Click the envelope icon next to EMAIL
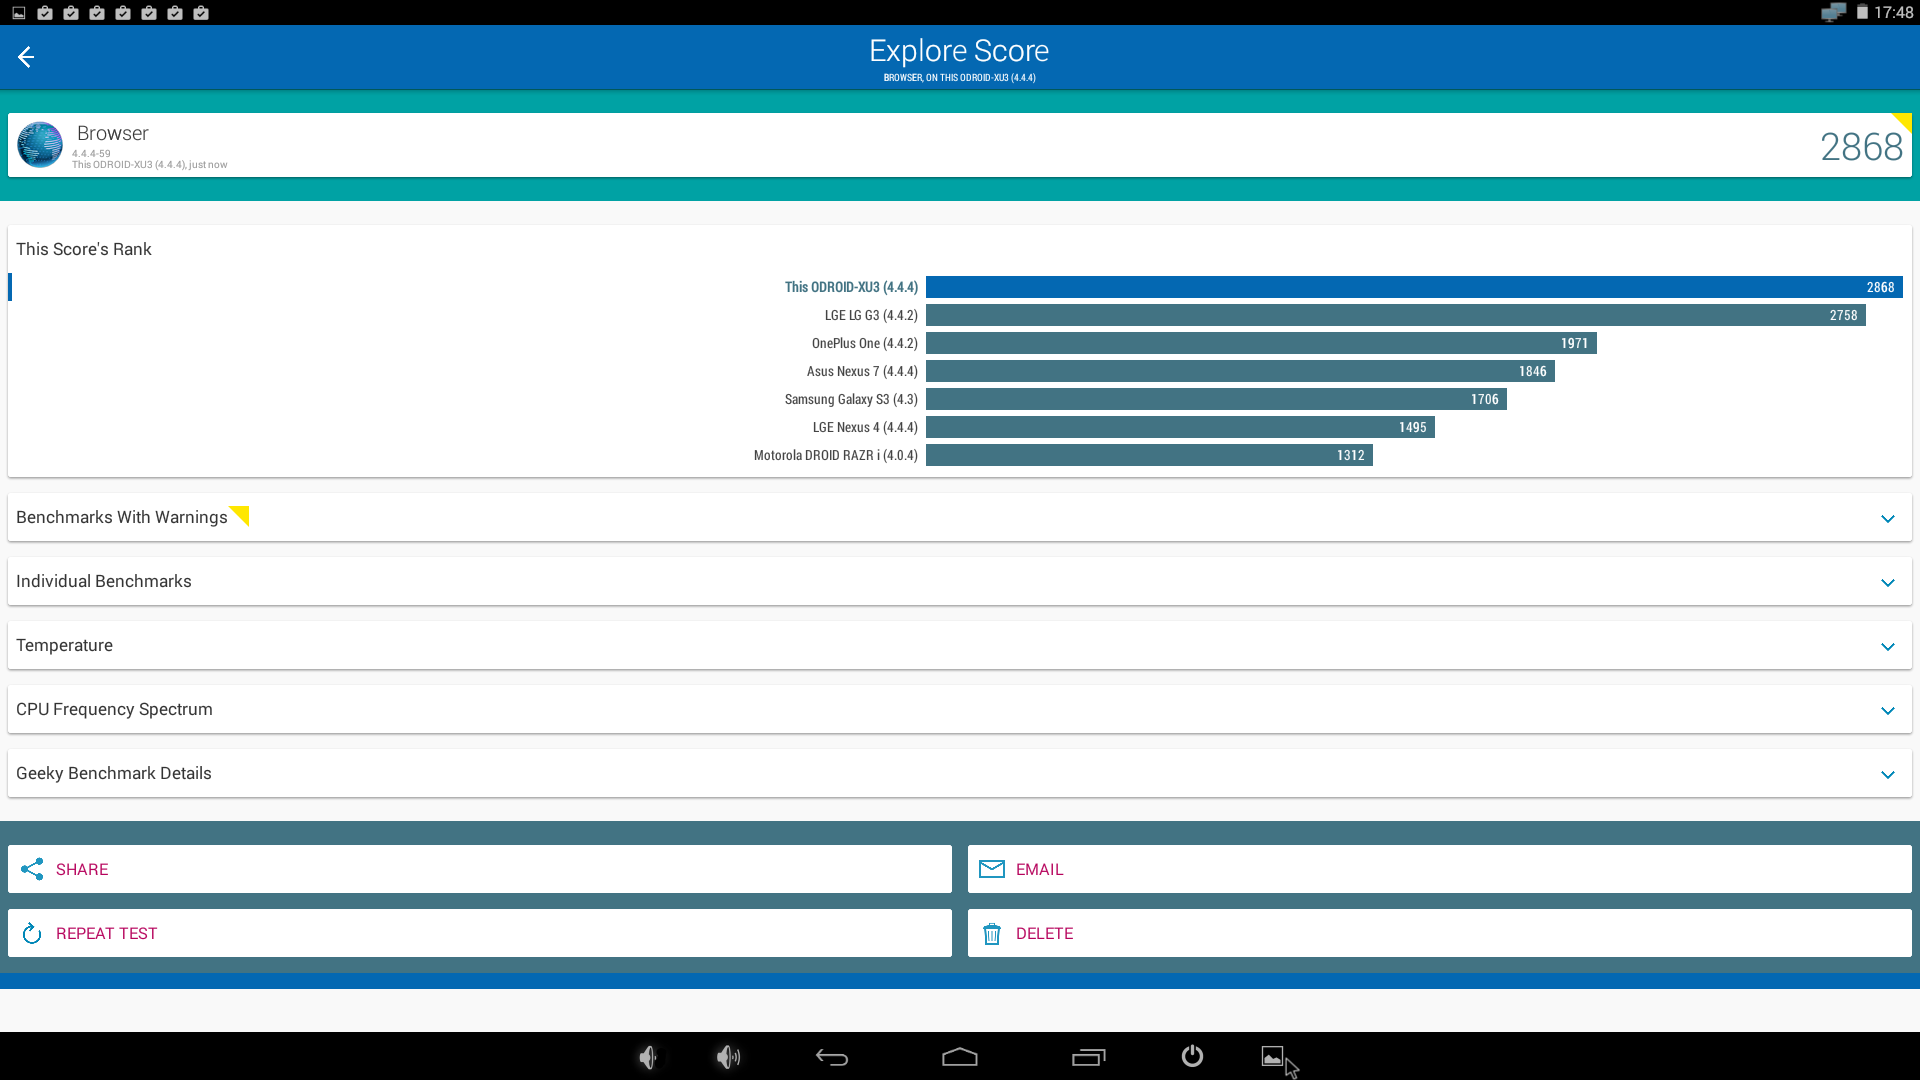 tap(992, 869)
